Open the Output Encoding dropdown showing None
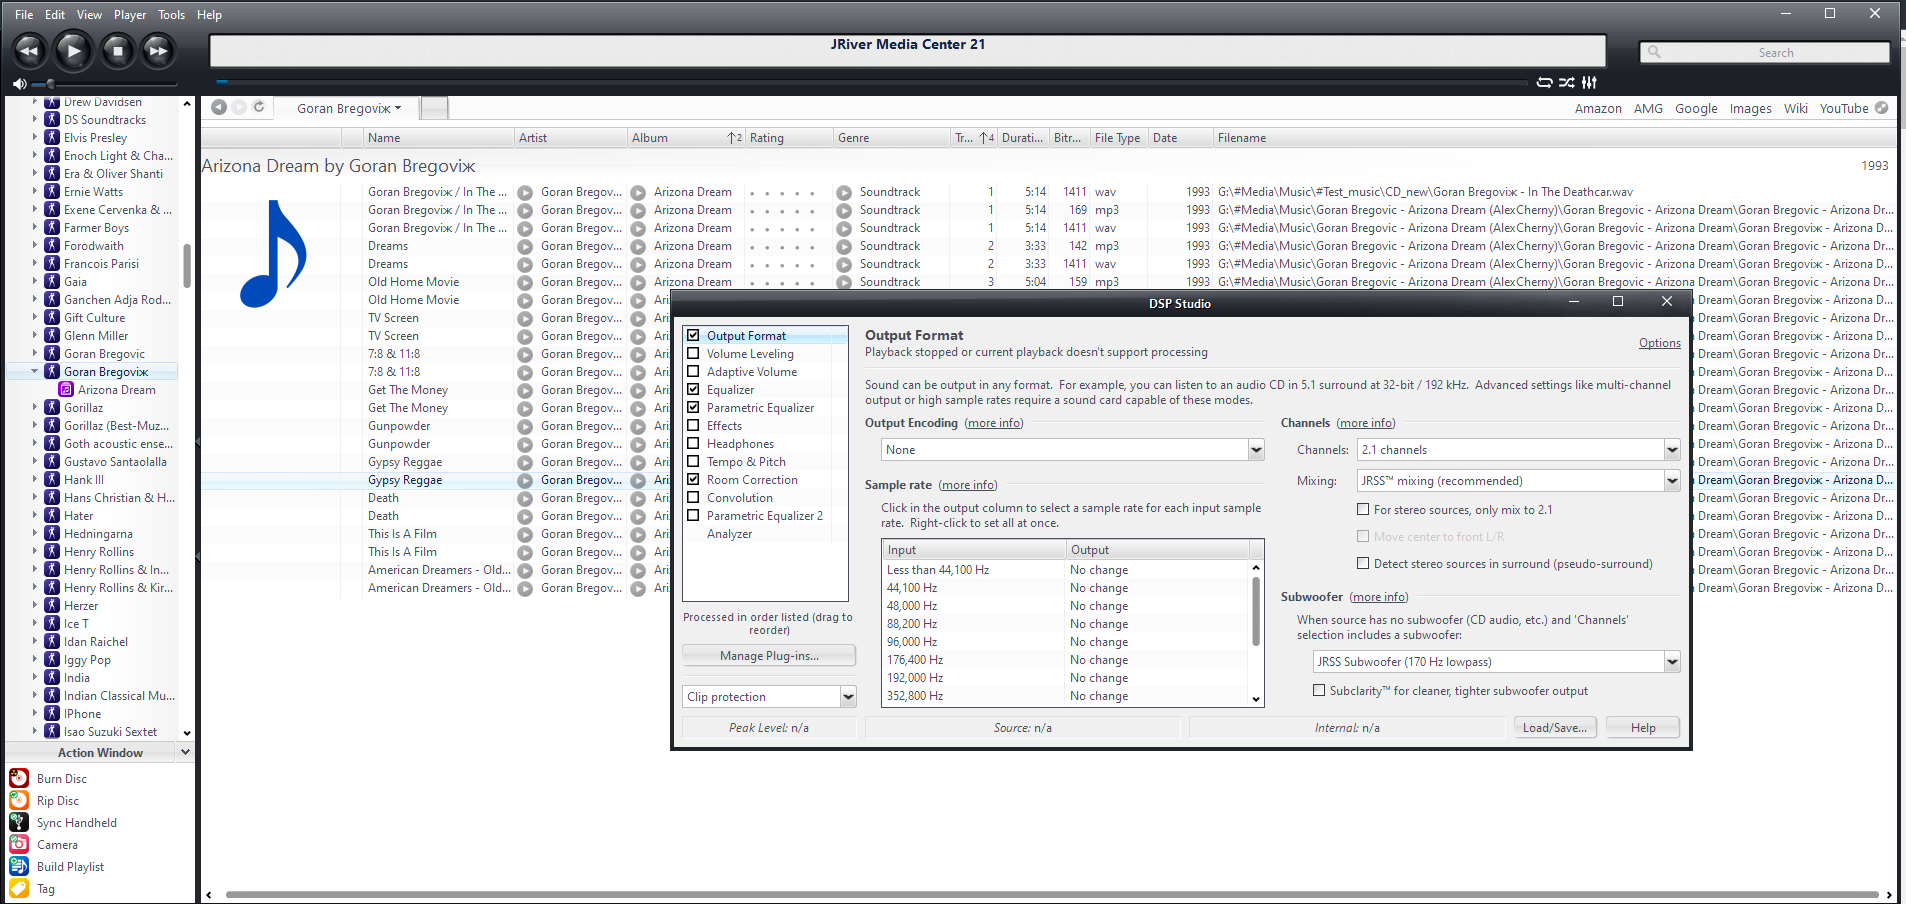1906x904 pixels. tap(1072, 450)
